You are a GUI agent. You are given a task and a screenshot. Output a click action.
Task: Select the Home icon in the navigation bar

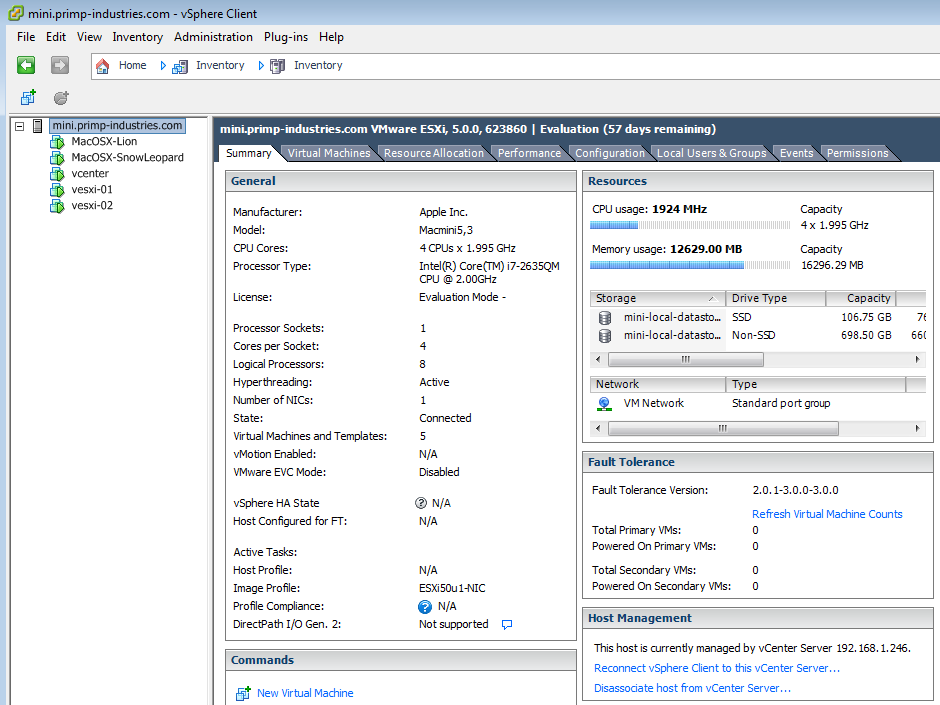coord(104,65)
